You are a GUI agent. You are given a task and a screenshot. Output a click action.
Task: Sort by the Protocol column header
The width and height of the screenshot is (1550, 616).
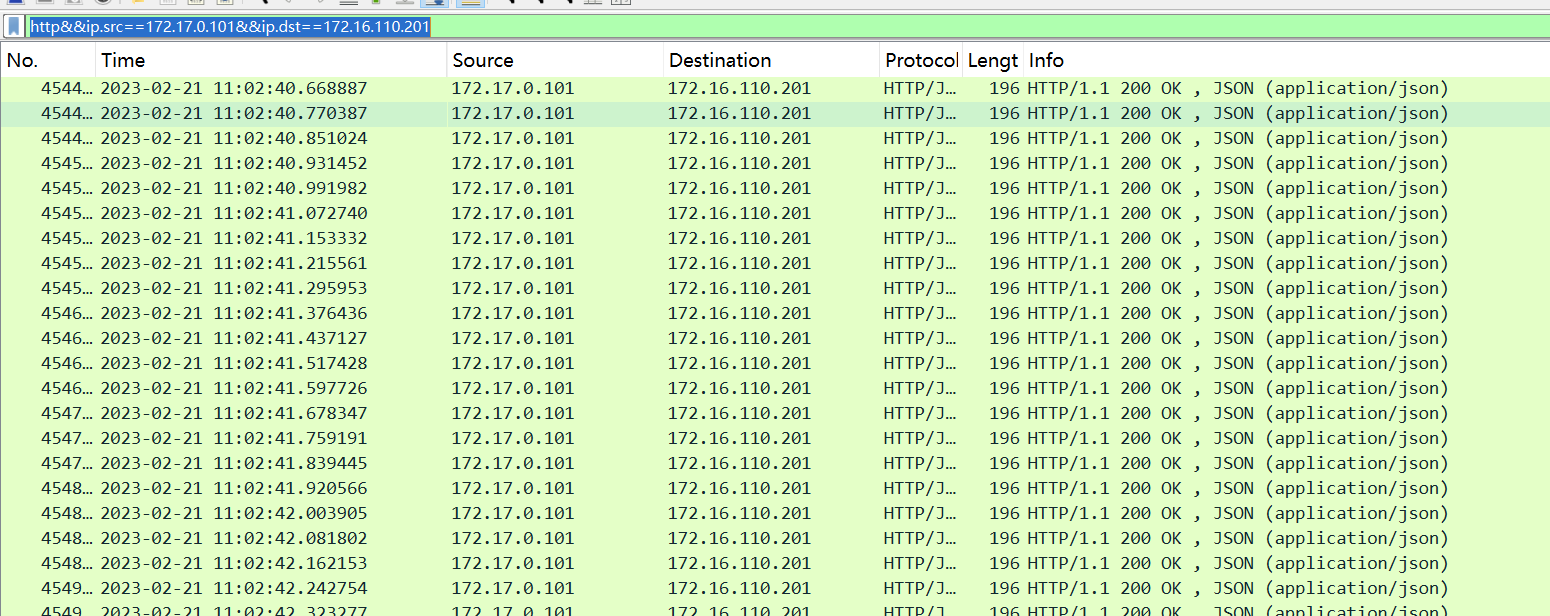(x=920, y=61)
